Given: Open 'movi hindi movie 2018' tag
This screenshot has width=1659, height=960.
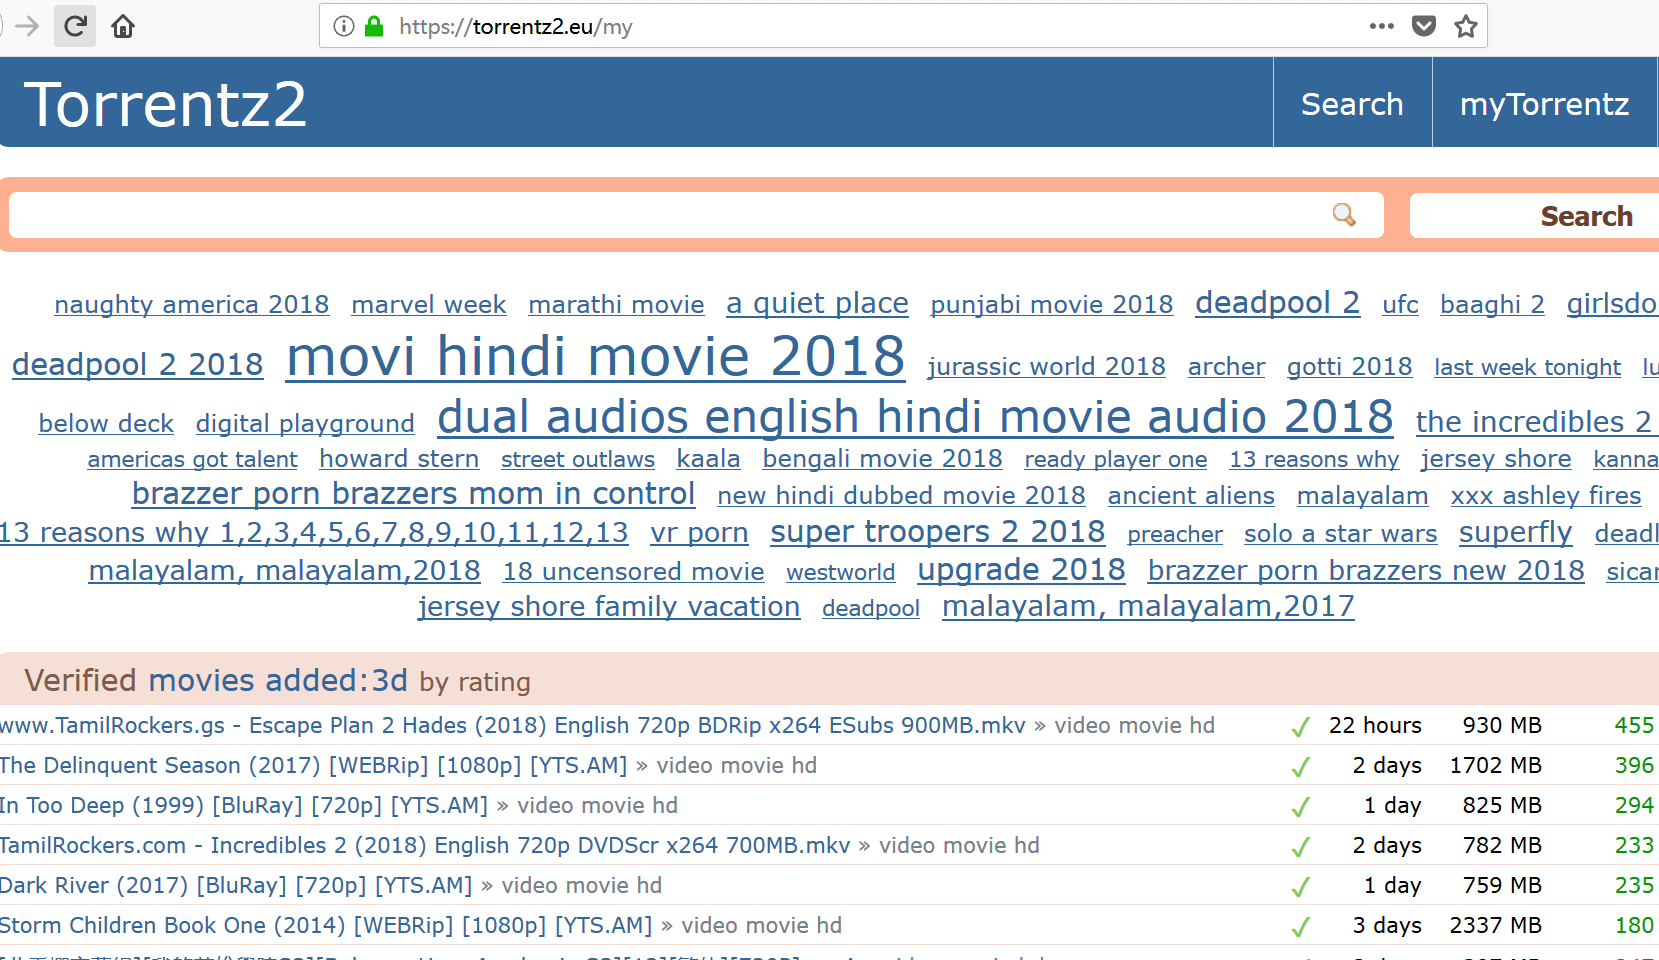Looking at the screenshot, I should [x=595, y=356].
